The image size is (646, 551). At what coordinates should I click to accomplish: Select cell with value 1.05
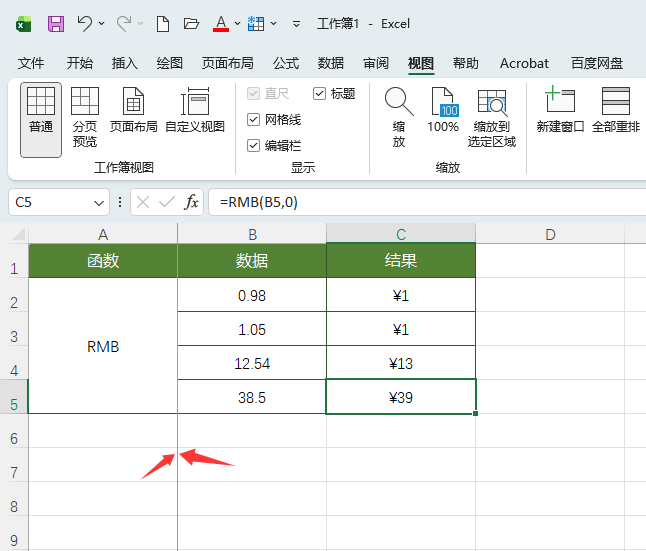coord(252,329)
